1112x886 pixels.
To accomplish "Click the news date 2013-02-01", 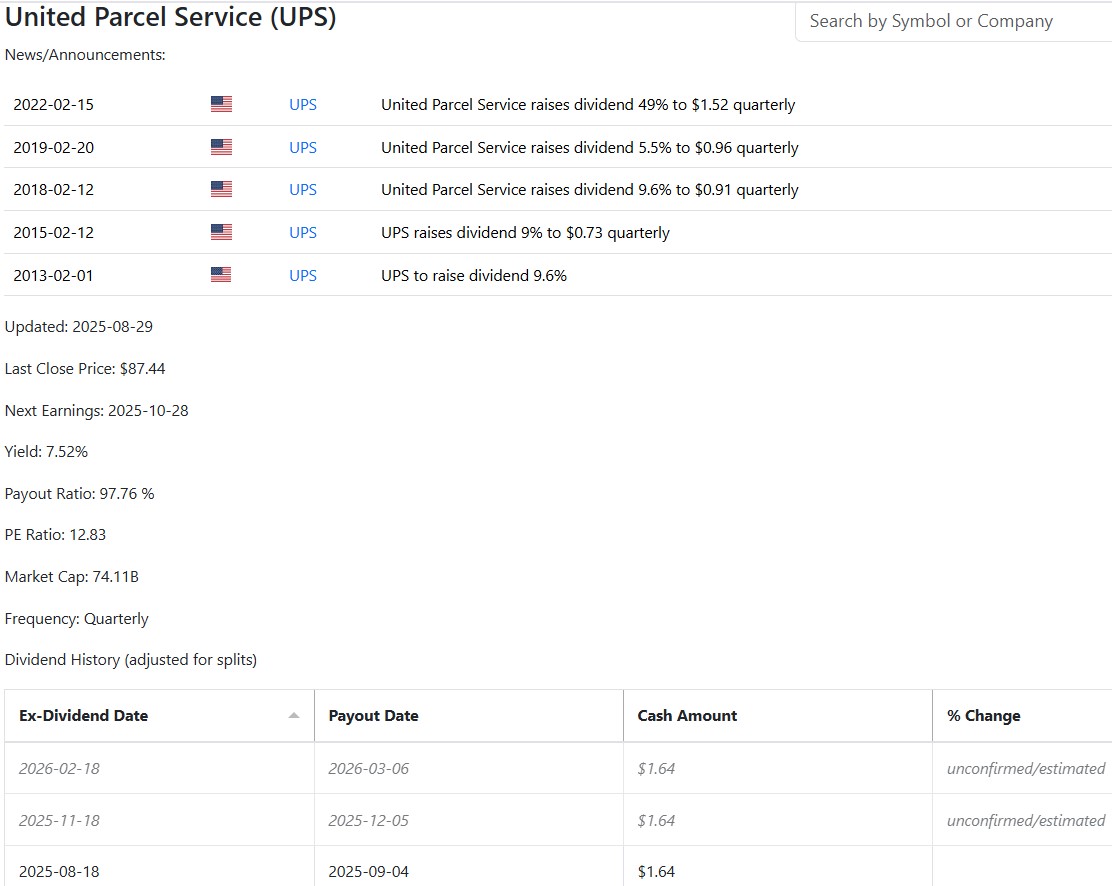I will coord(53,275).
